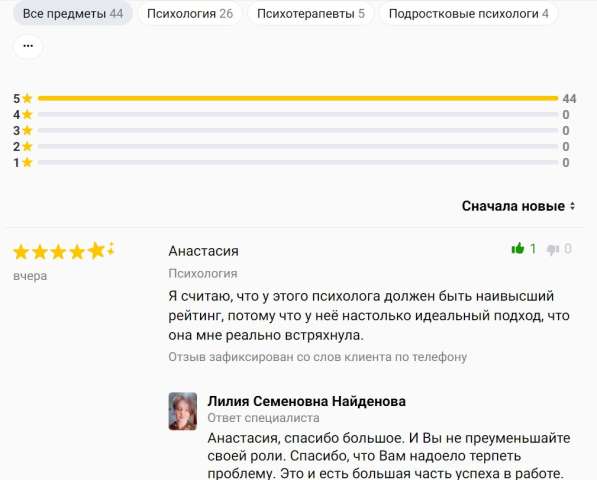Dislike Анастасия's review with thumbs-down icon

pos(552,249)
